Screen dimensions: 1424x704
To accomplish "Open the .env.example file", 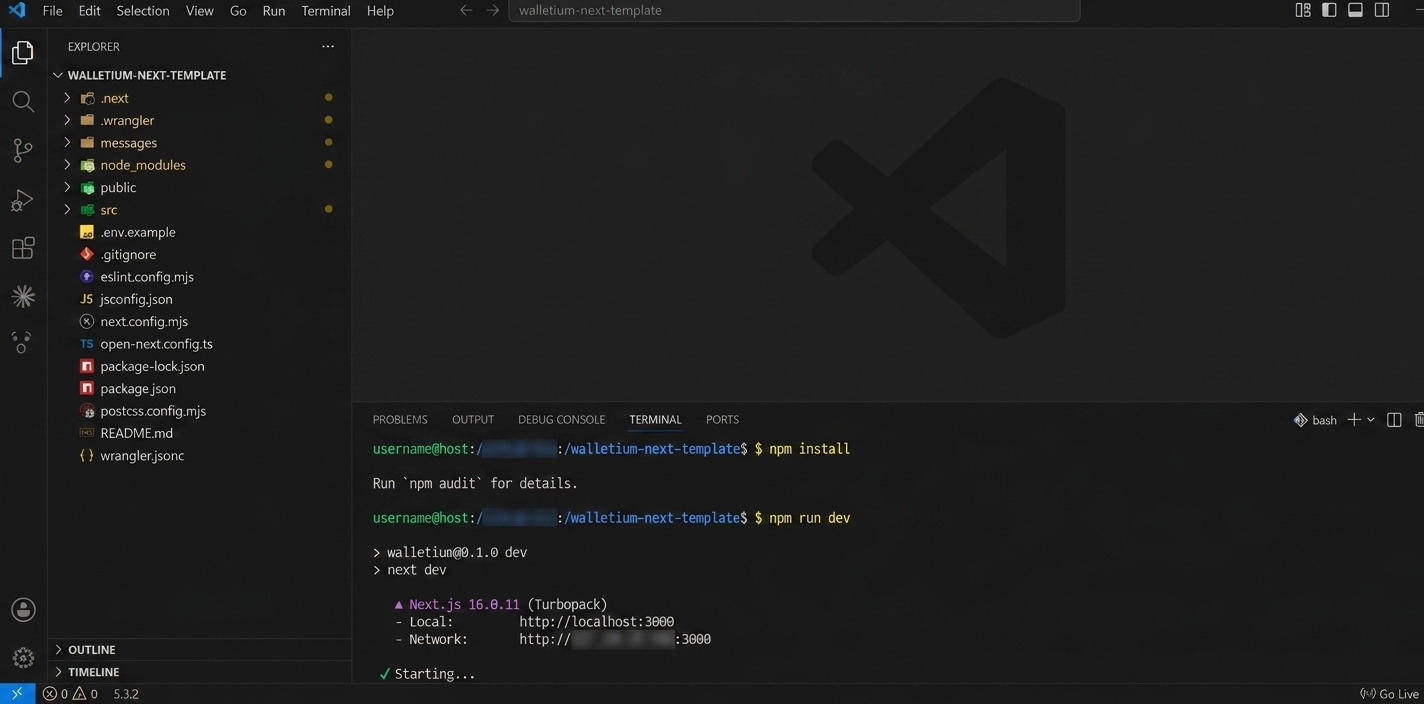I will [x=200, y=232].
